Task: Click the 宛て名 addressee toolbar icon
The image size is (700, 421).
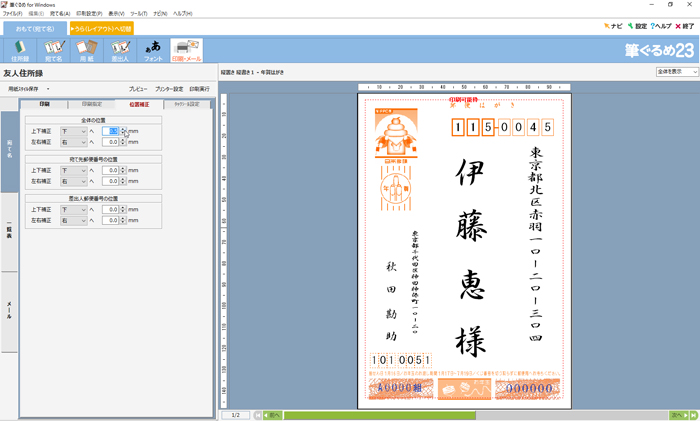Action: click(53, 50)
